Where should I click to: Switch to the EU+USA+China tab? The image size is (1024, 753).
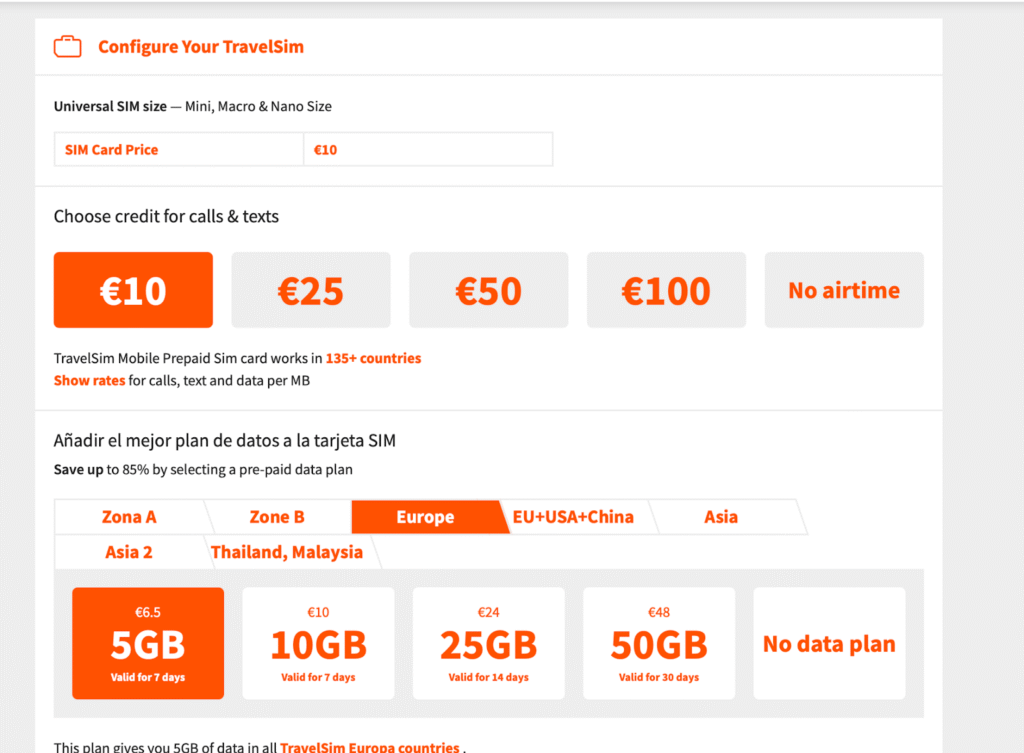click(x=573, y=517)
